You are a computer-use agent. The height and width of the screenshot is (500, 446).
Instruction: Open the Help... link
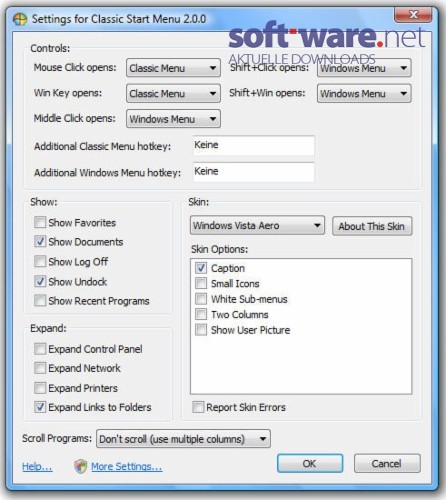(37, 466)
